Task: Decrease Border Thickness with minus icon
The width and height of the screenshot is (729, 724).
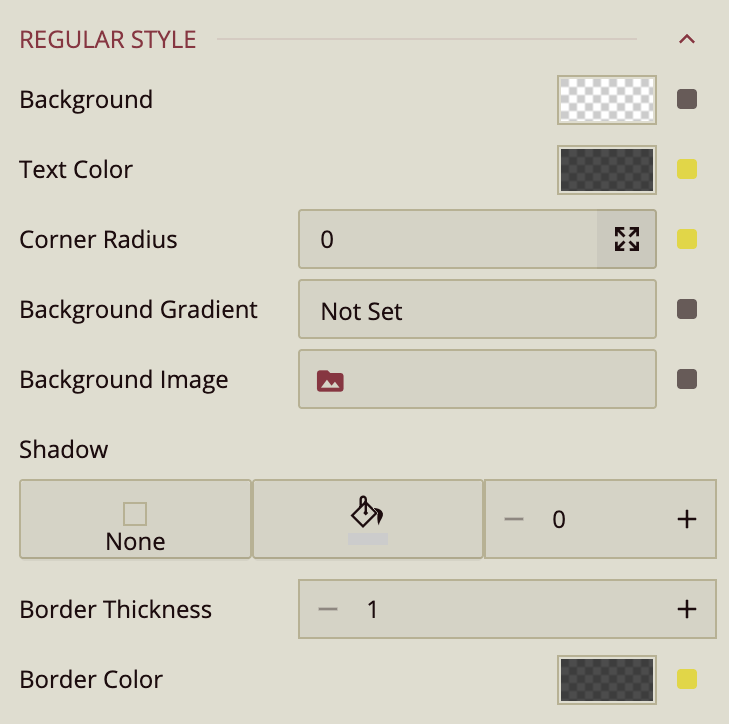Action: pyautogui.click(x=328, y=609)
